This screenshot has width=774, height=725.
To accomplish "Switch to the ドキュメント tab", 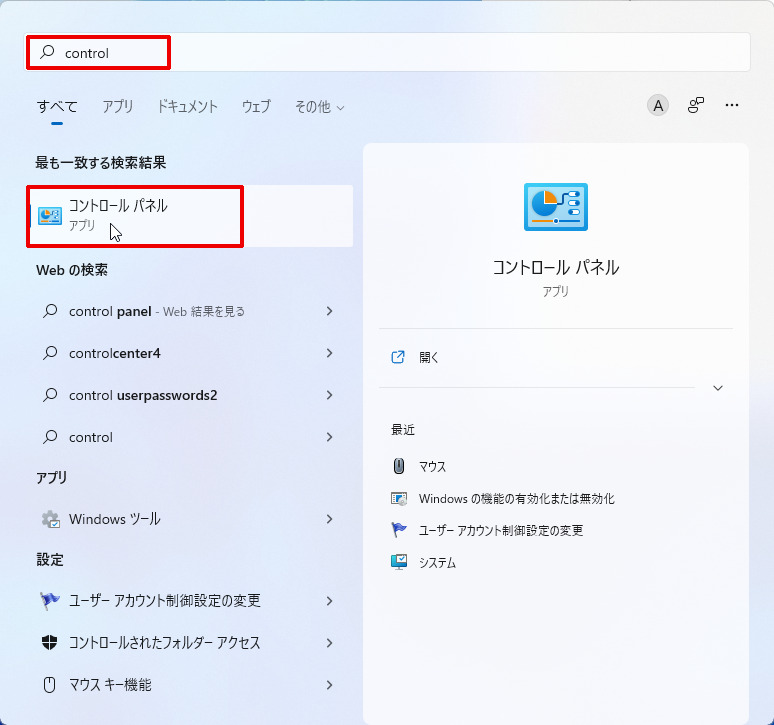I will pos(187,106).
